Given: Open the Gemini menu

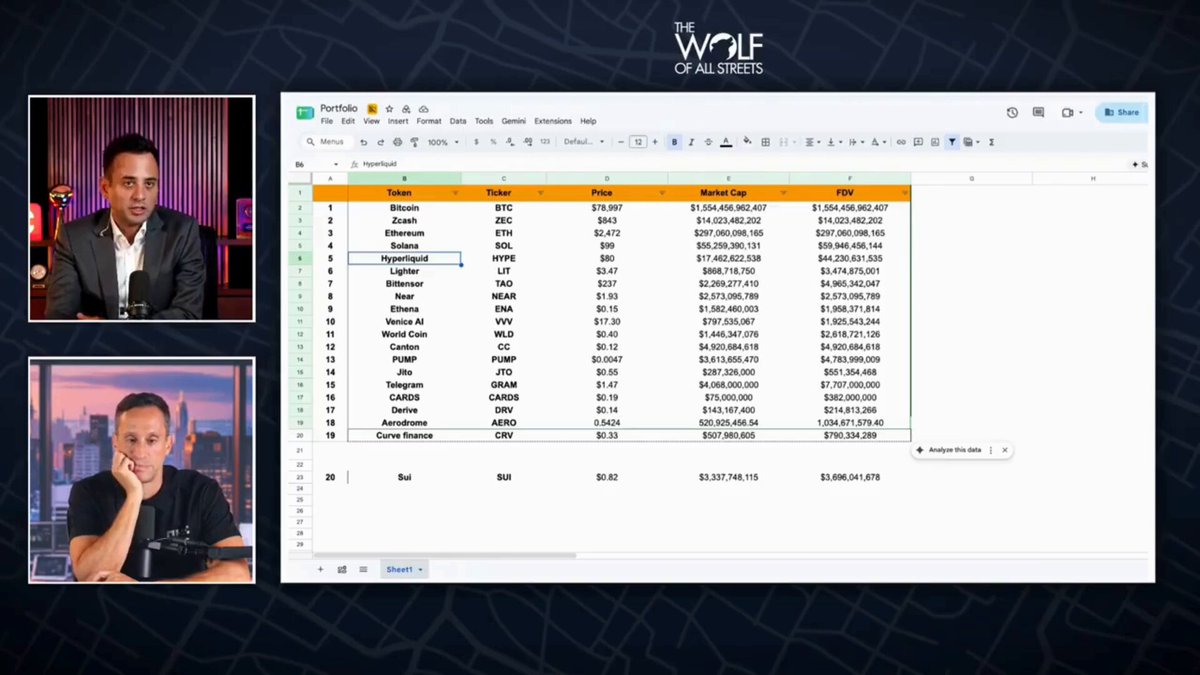Looking at the screenshot, I should pyautogui.click(x=514, y=121).
